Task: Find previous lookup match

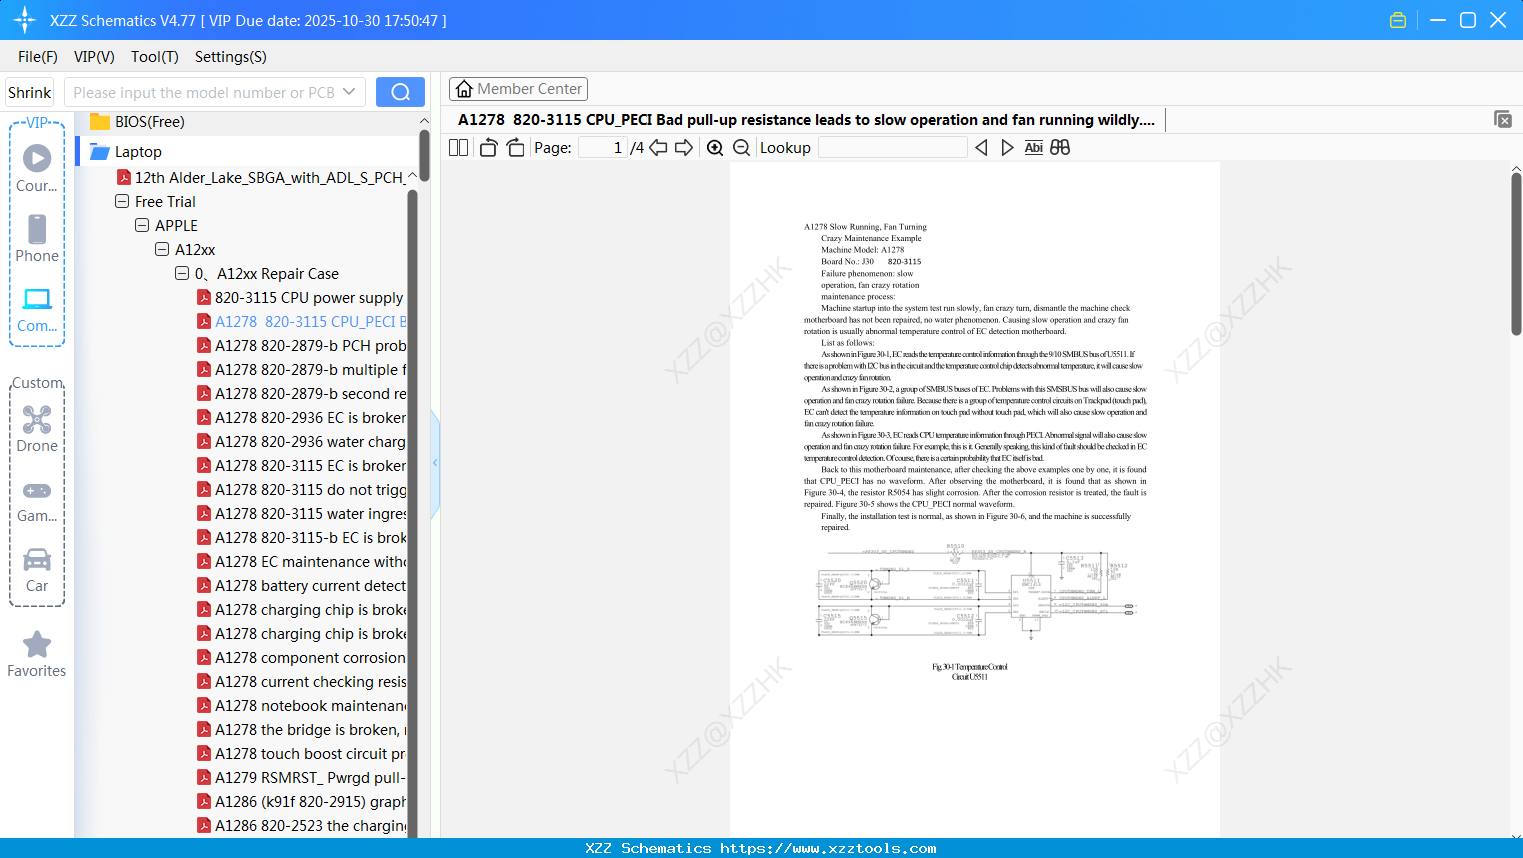Action: (x=981, y=147)
